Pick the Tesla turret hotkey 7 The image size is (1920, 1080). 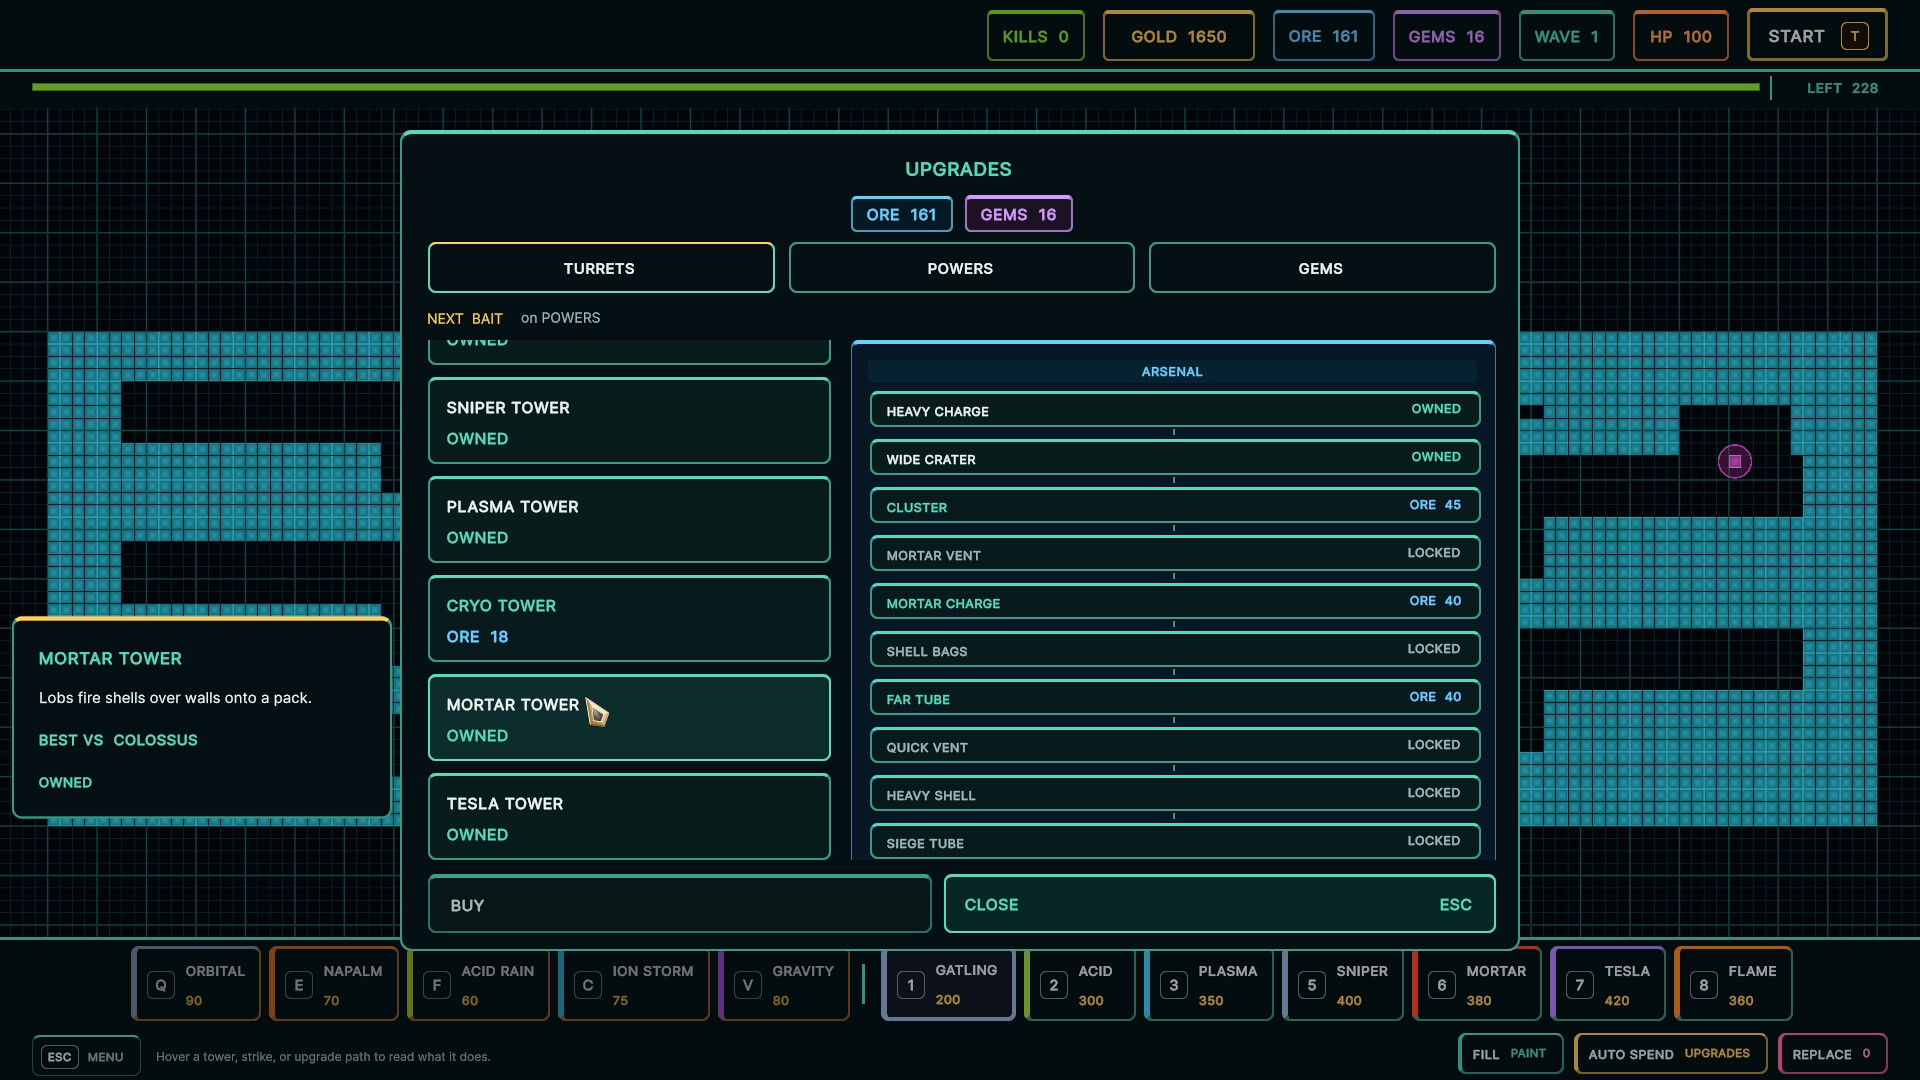[x=1607, y=984]
